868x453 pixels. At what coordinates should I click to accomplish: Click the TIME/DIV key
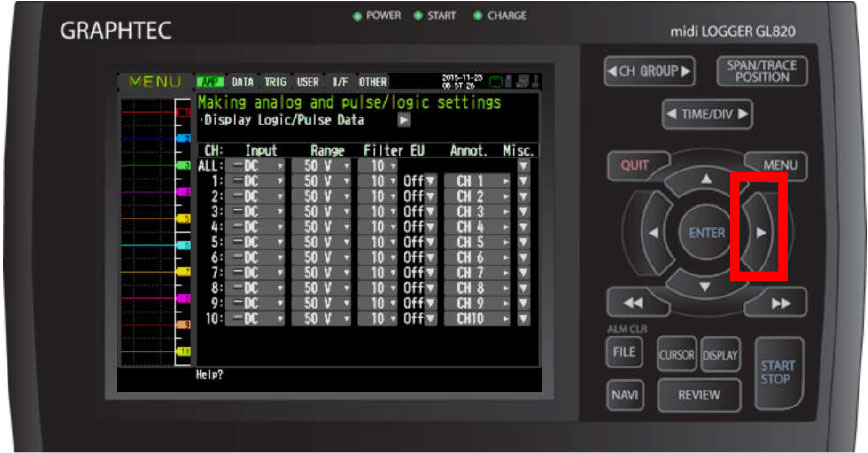tap(707, 114)
